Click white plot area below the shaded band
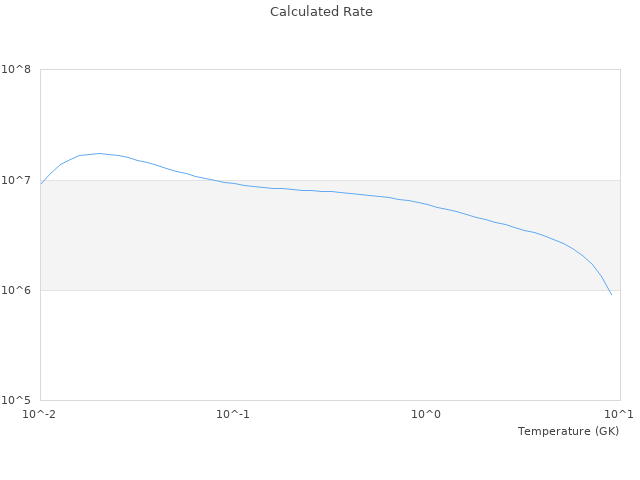The height and width of the screenshot is (480, 640). pos(300,350)
